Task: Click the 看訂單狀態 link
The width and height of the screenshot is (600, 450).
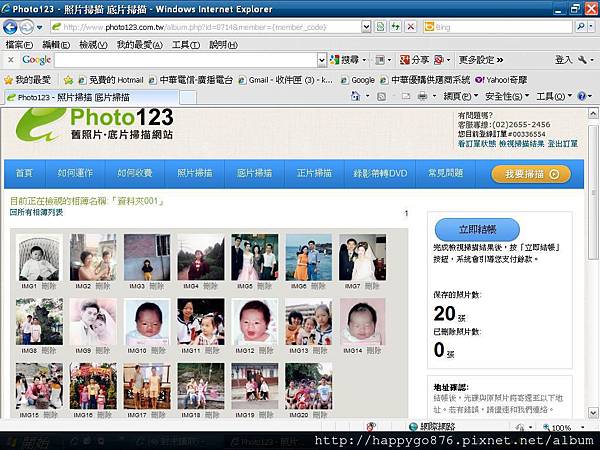Action: click(477, 143)
